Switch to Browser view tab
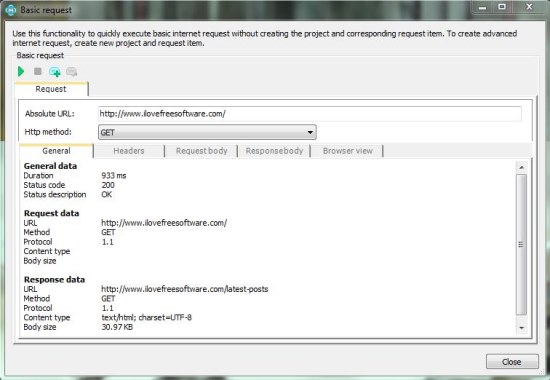Screen dimensions: 550x380 (348, 151)
